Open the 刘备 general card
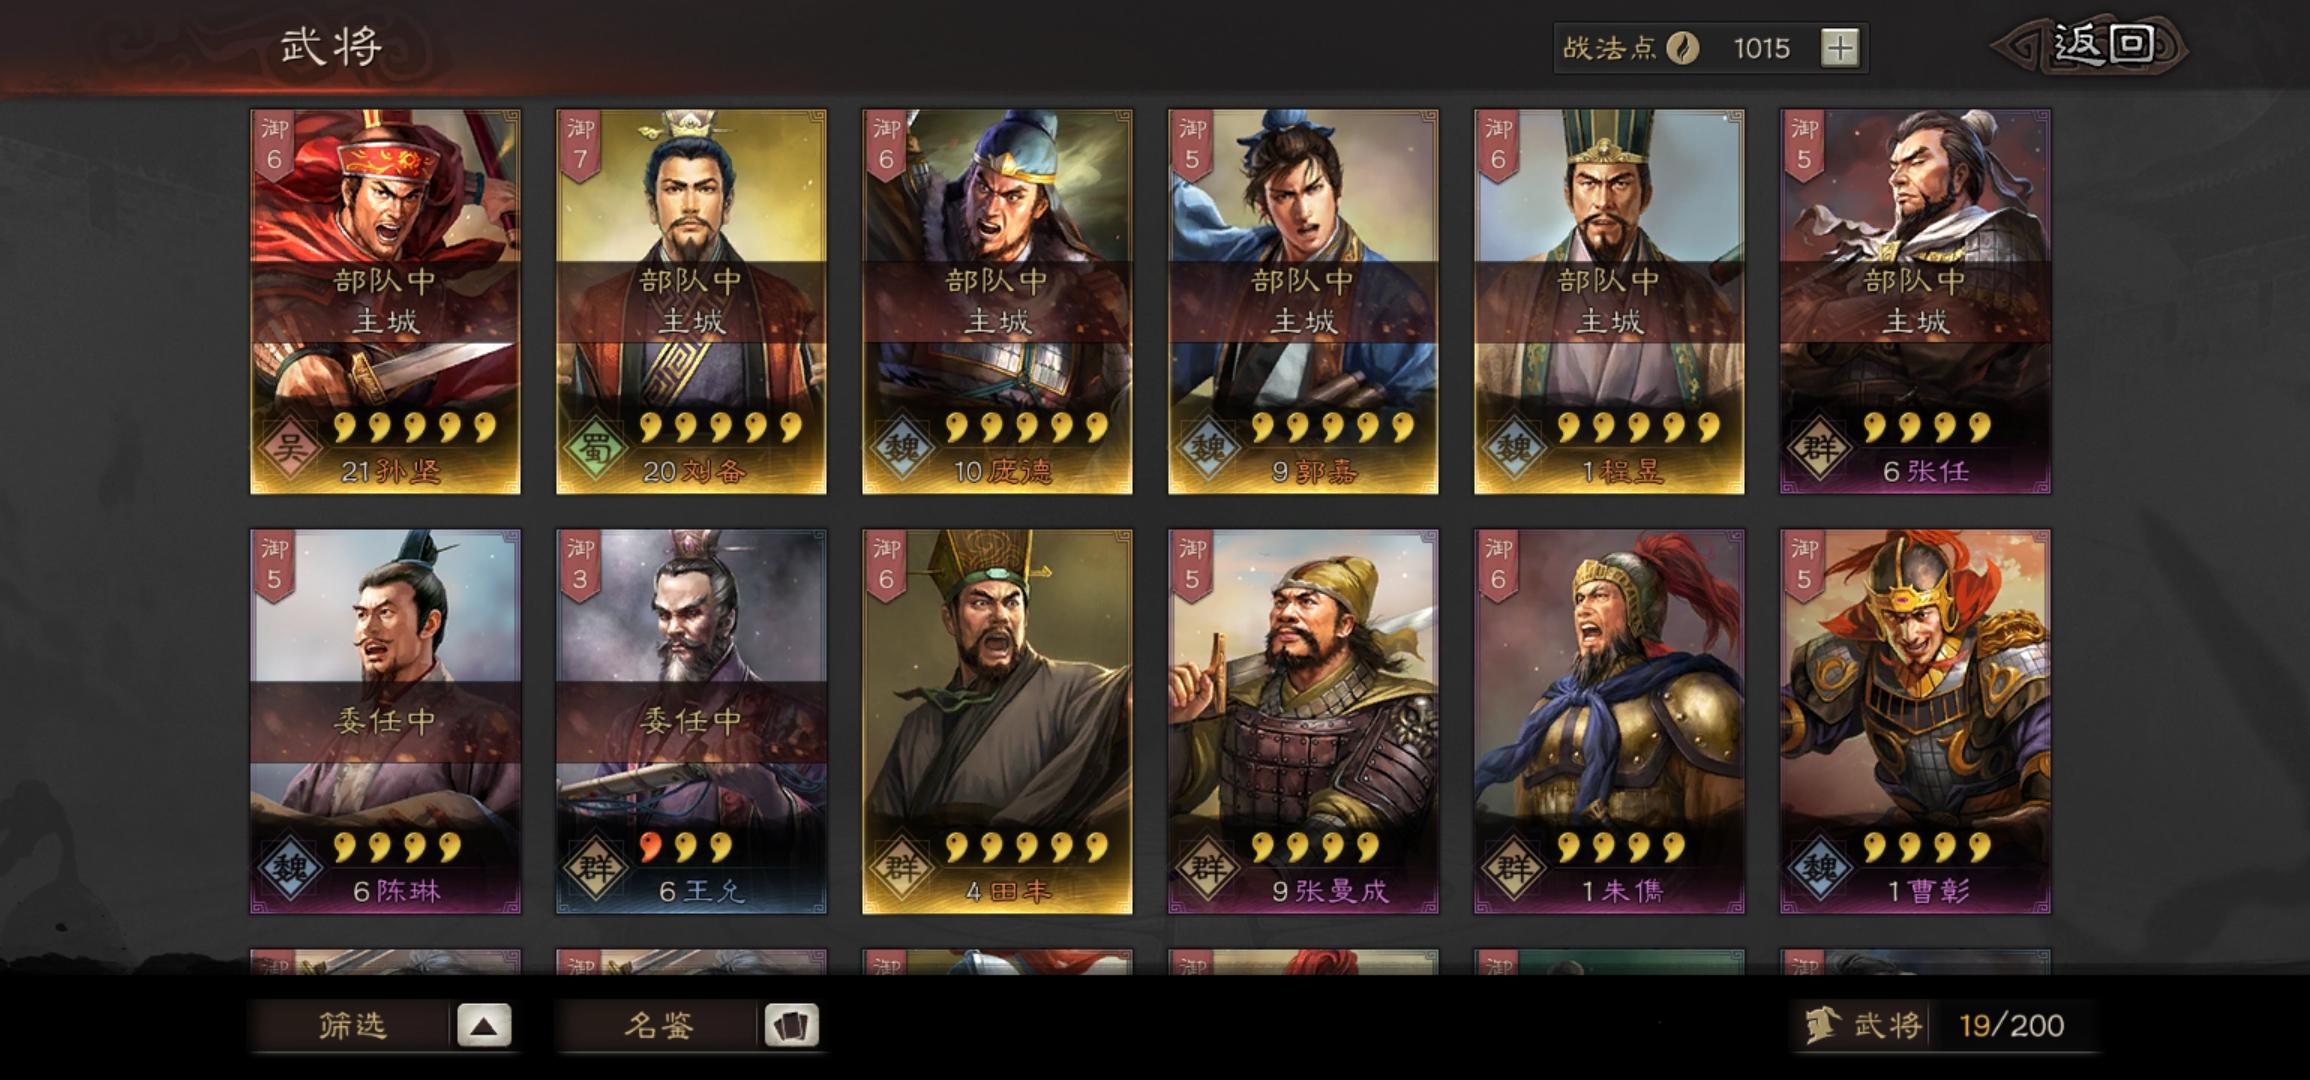Viewport: 2310px width, 1080px height. [x=691, y=301]
